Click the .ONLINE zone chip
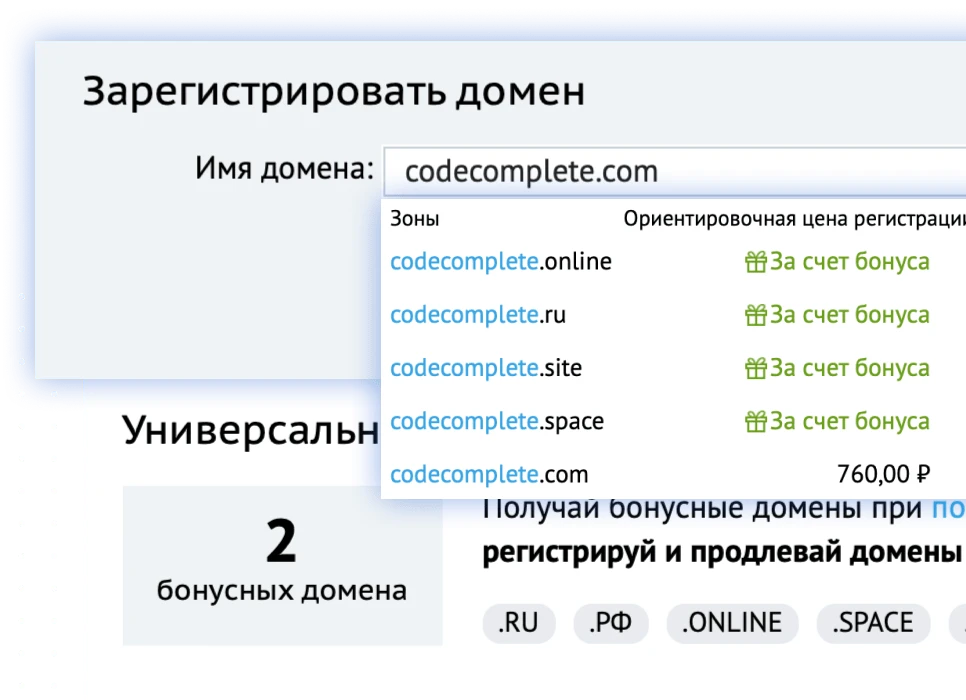The height and width of the screenshot is (700, 966). click(x=732, y=622)
